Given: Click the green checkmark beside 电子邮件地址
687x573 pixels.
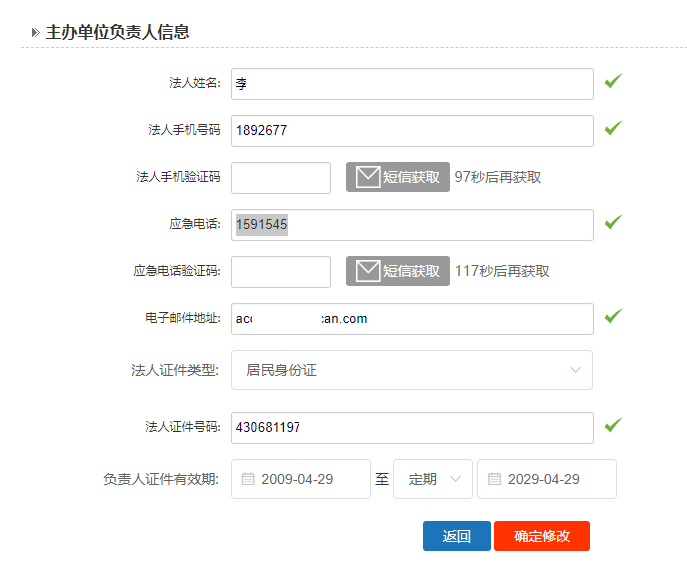Looking at the screenshot, I should coord(613,316).
